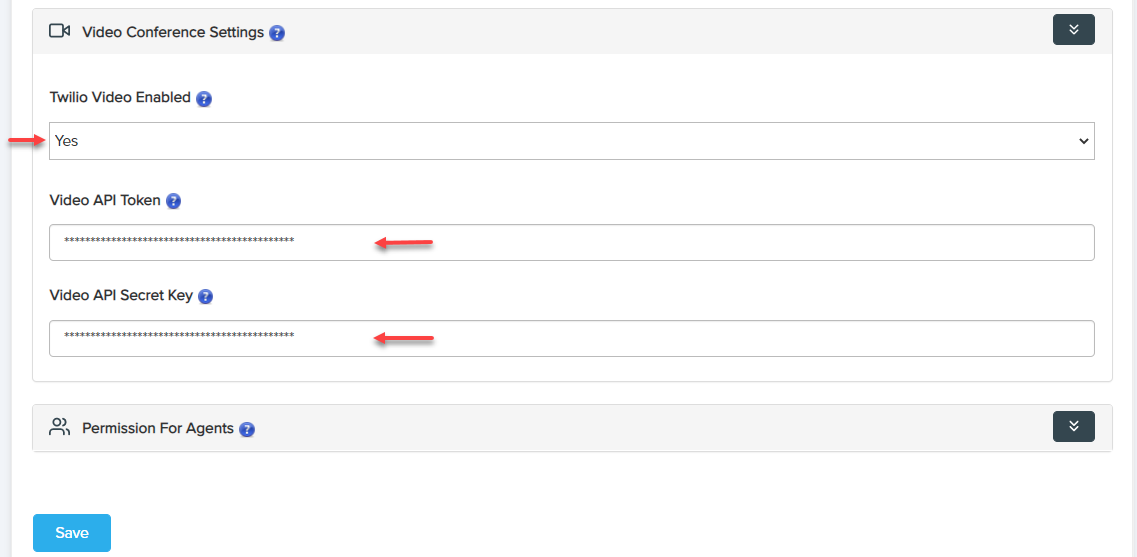Image resolution: width=1137 pixels, height=557 pixels.
Task: Click the Twilio Video Enabled label
Action: 120,98
